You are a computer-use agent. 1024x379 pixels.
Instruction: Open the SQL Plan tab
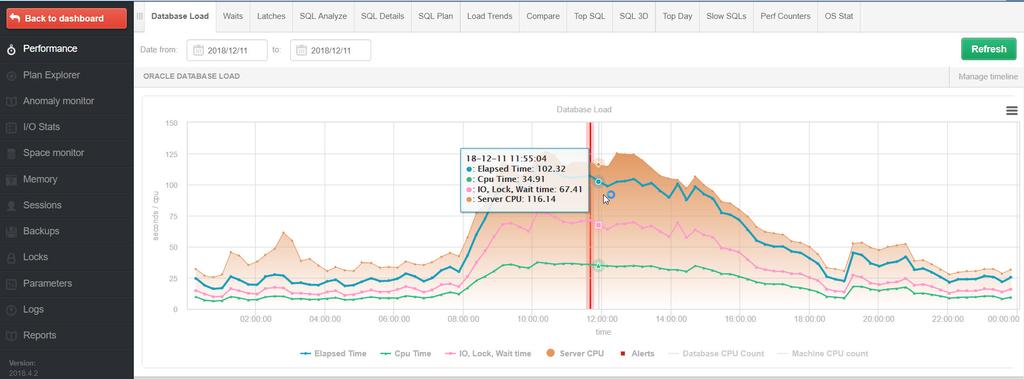pos(436,16)
